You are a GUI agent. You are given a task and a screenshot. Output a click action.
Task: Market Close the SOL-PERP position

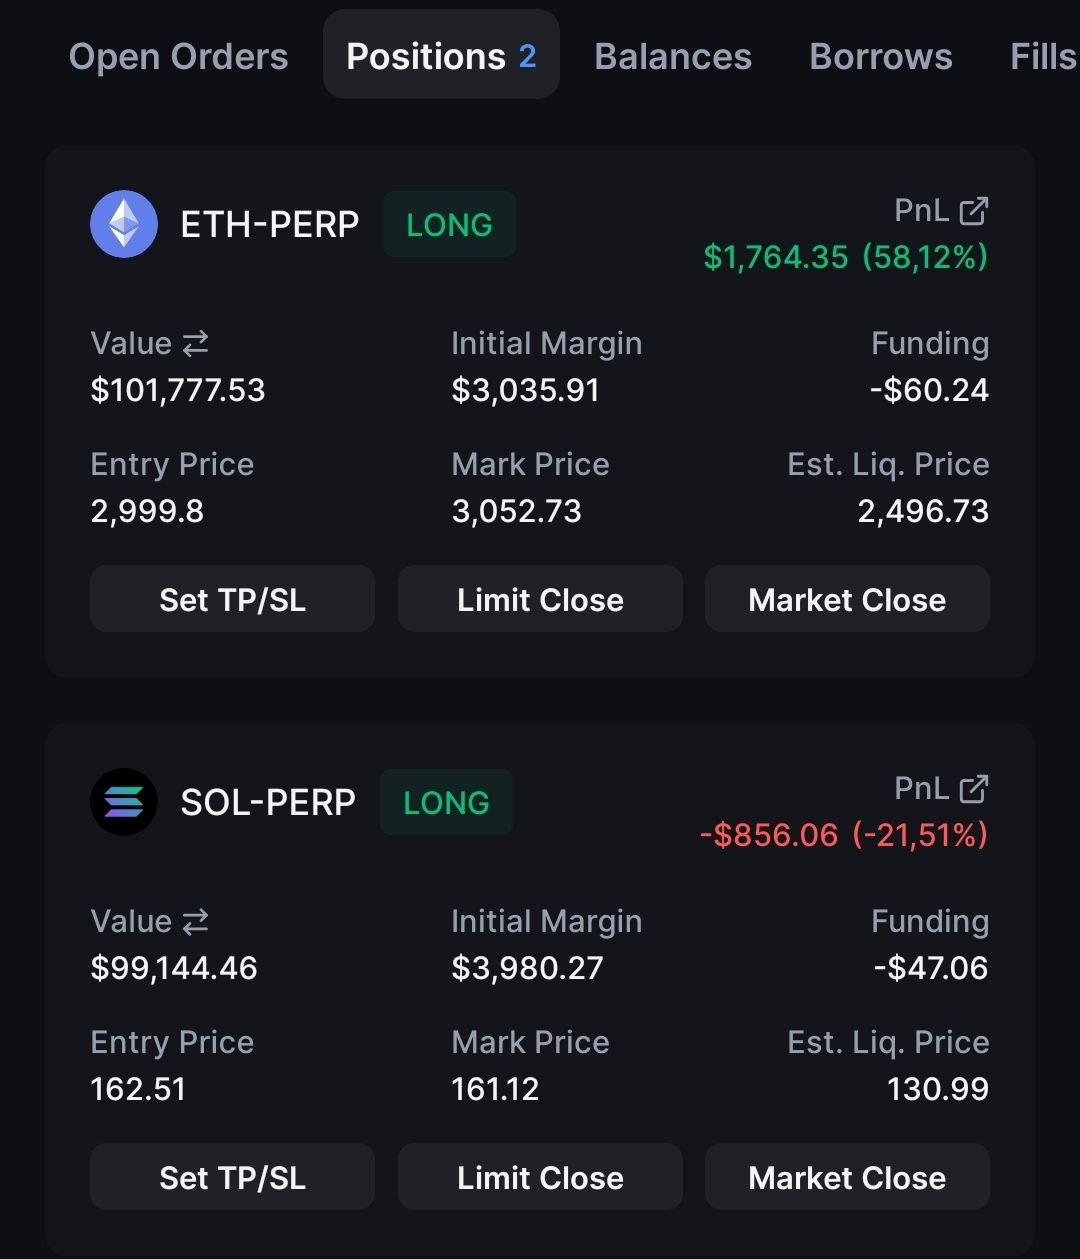847,1177
